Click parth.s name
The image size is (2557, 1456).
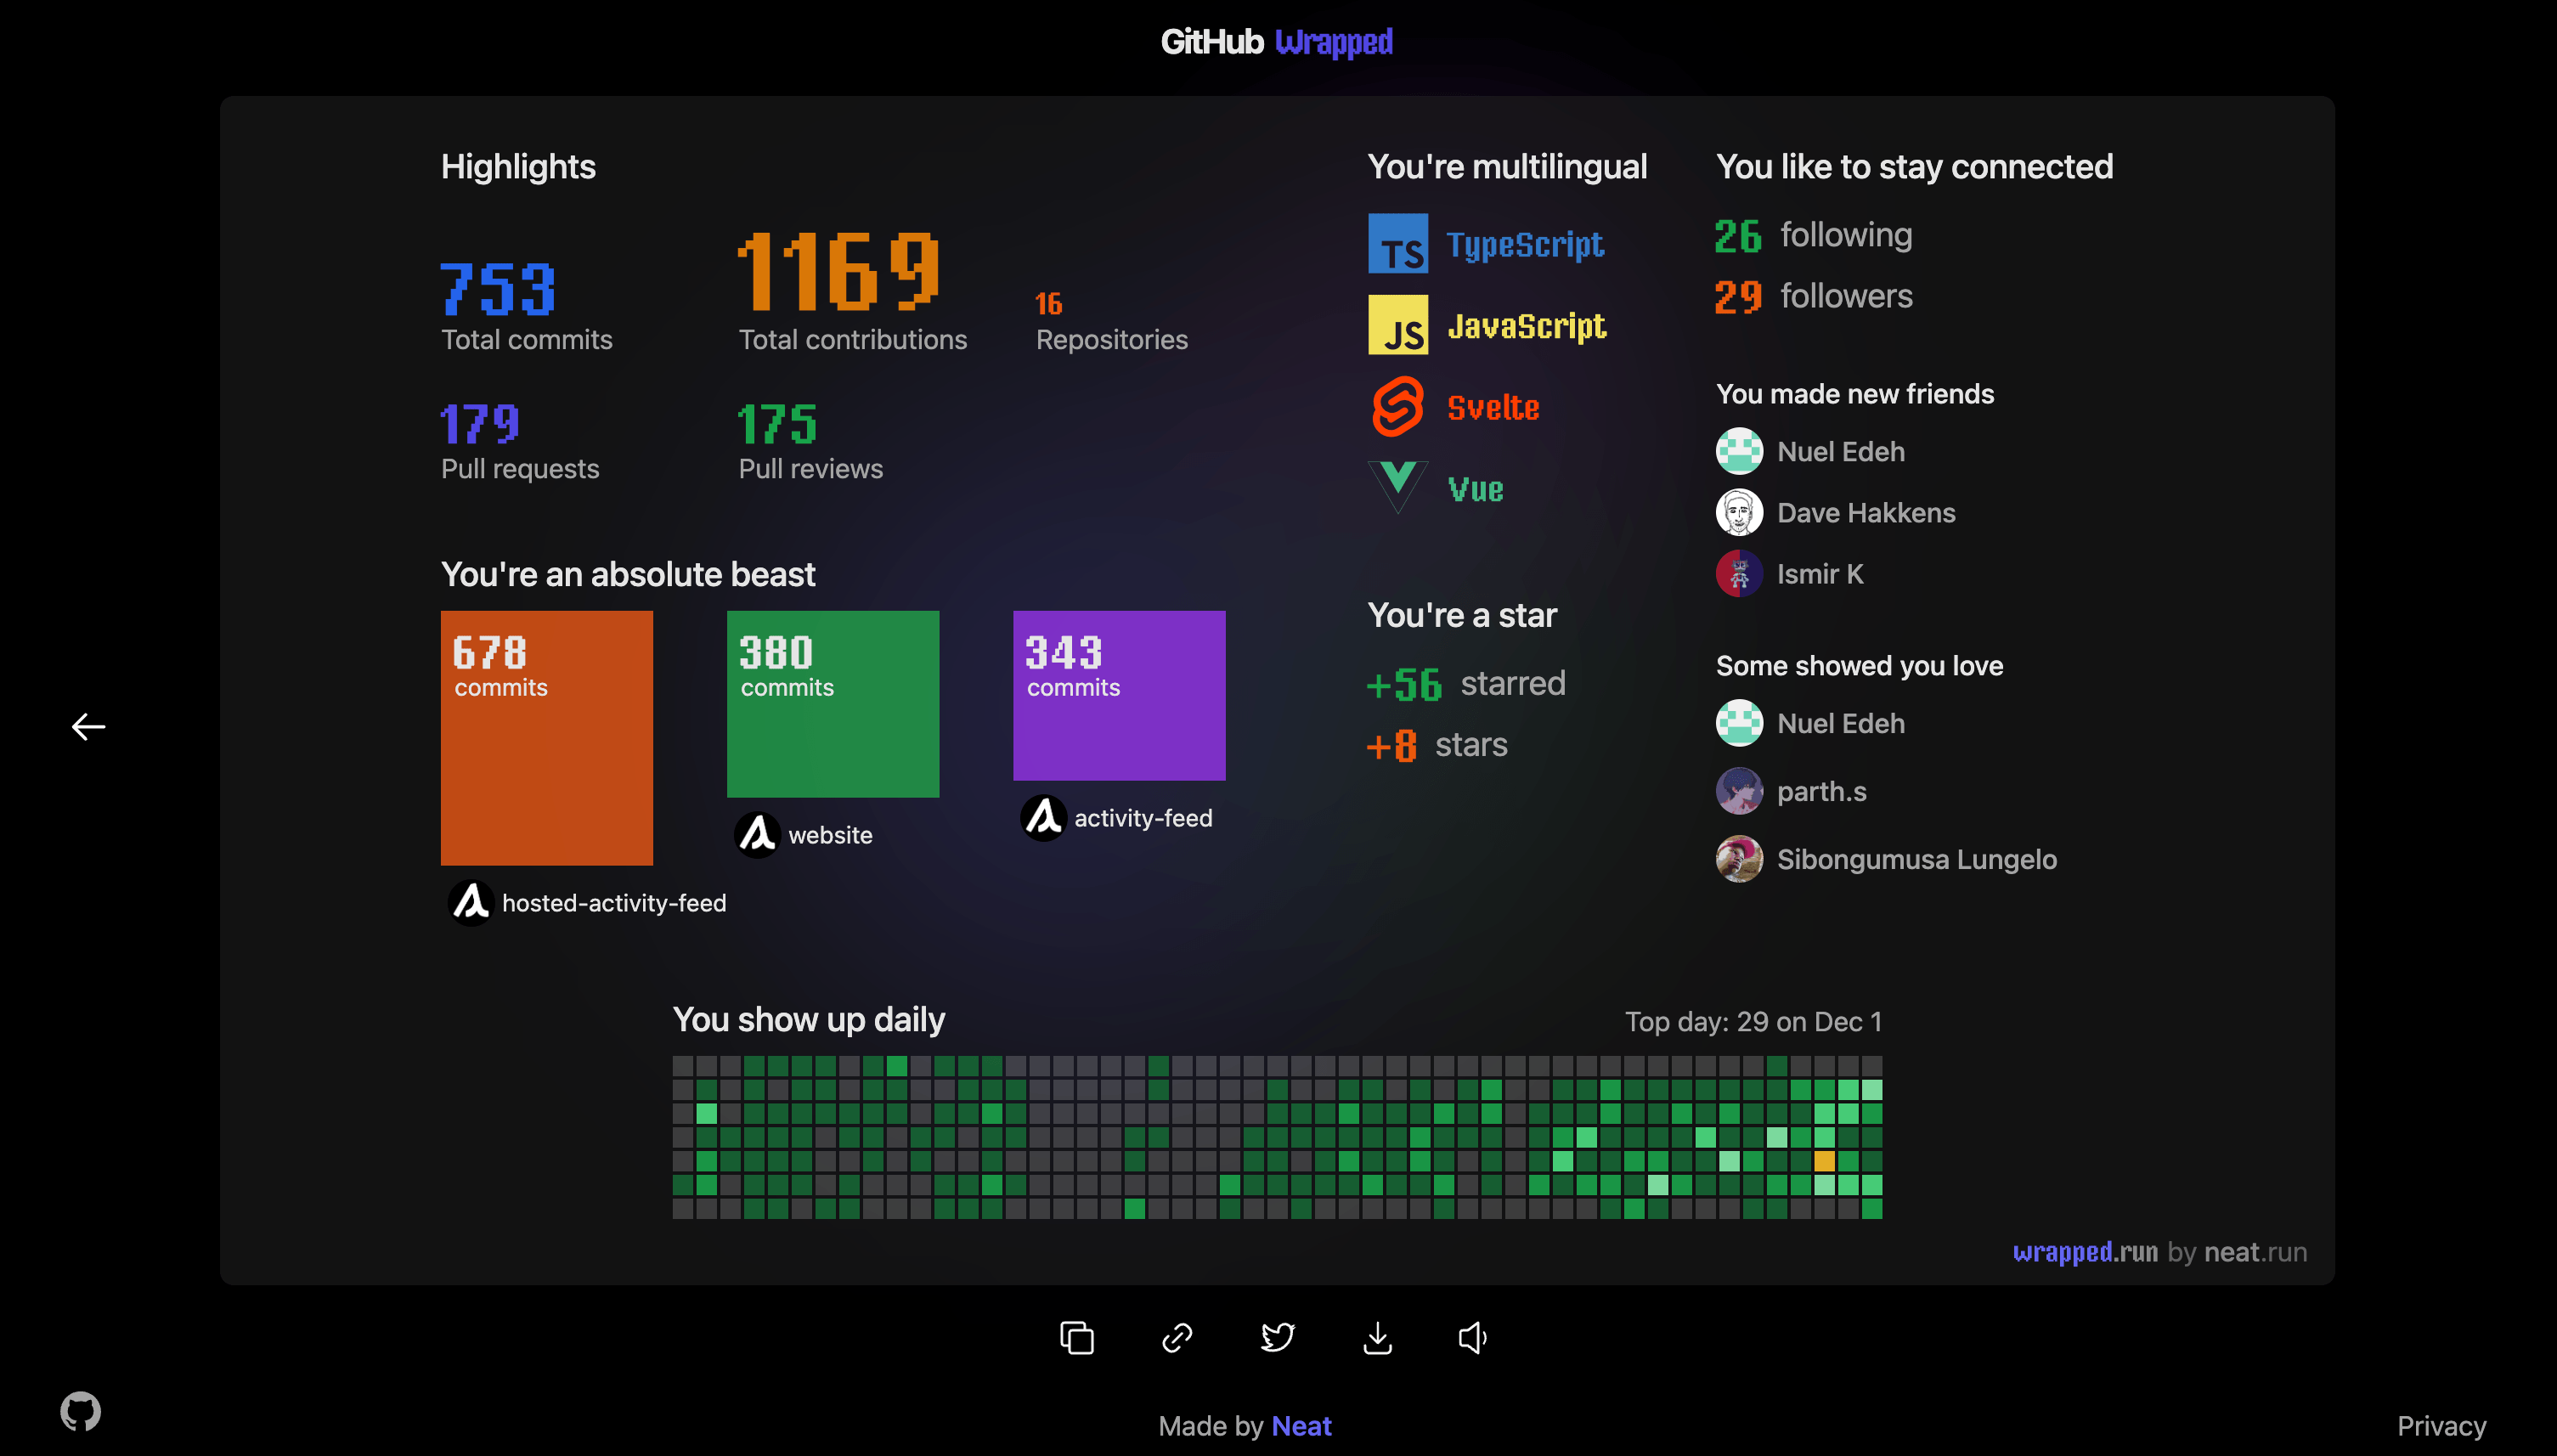tap(1821, 792)
